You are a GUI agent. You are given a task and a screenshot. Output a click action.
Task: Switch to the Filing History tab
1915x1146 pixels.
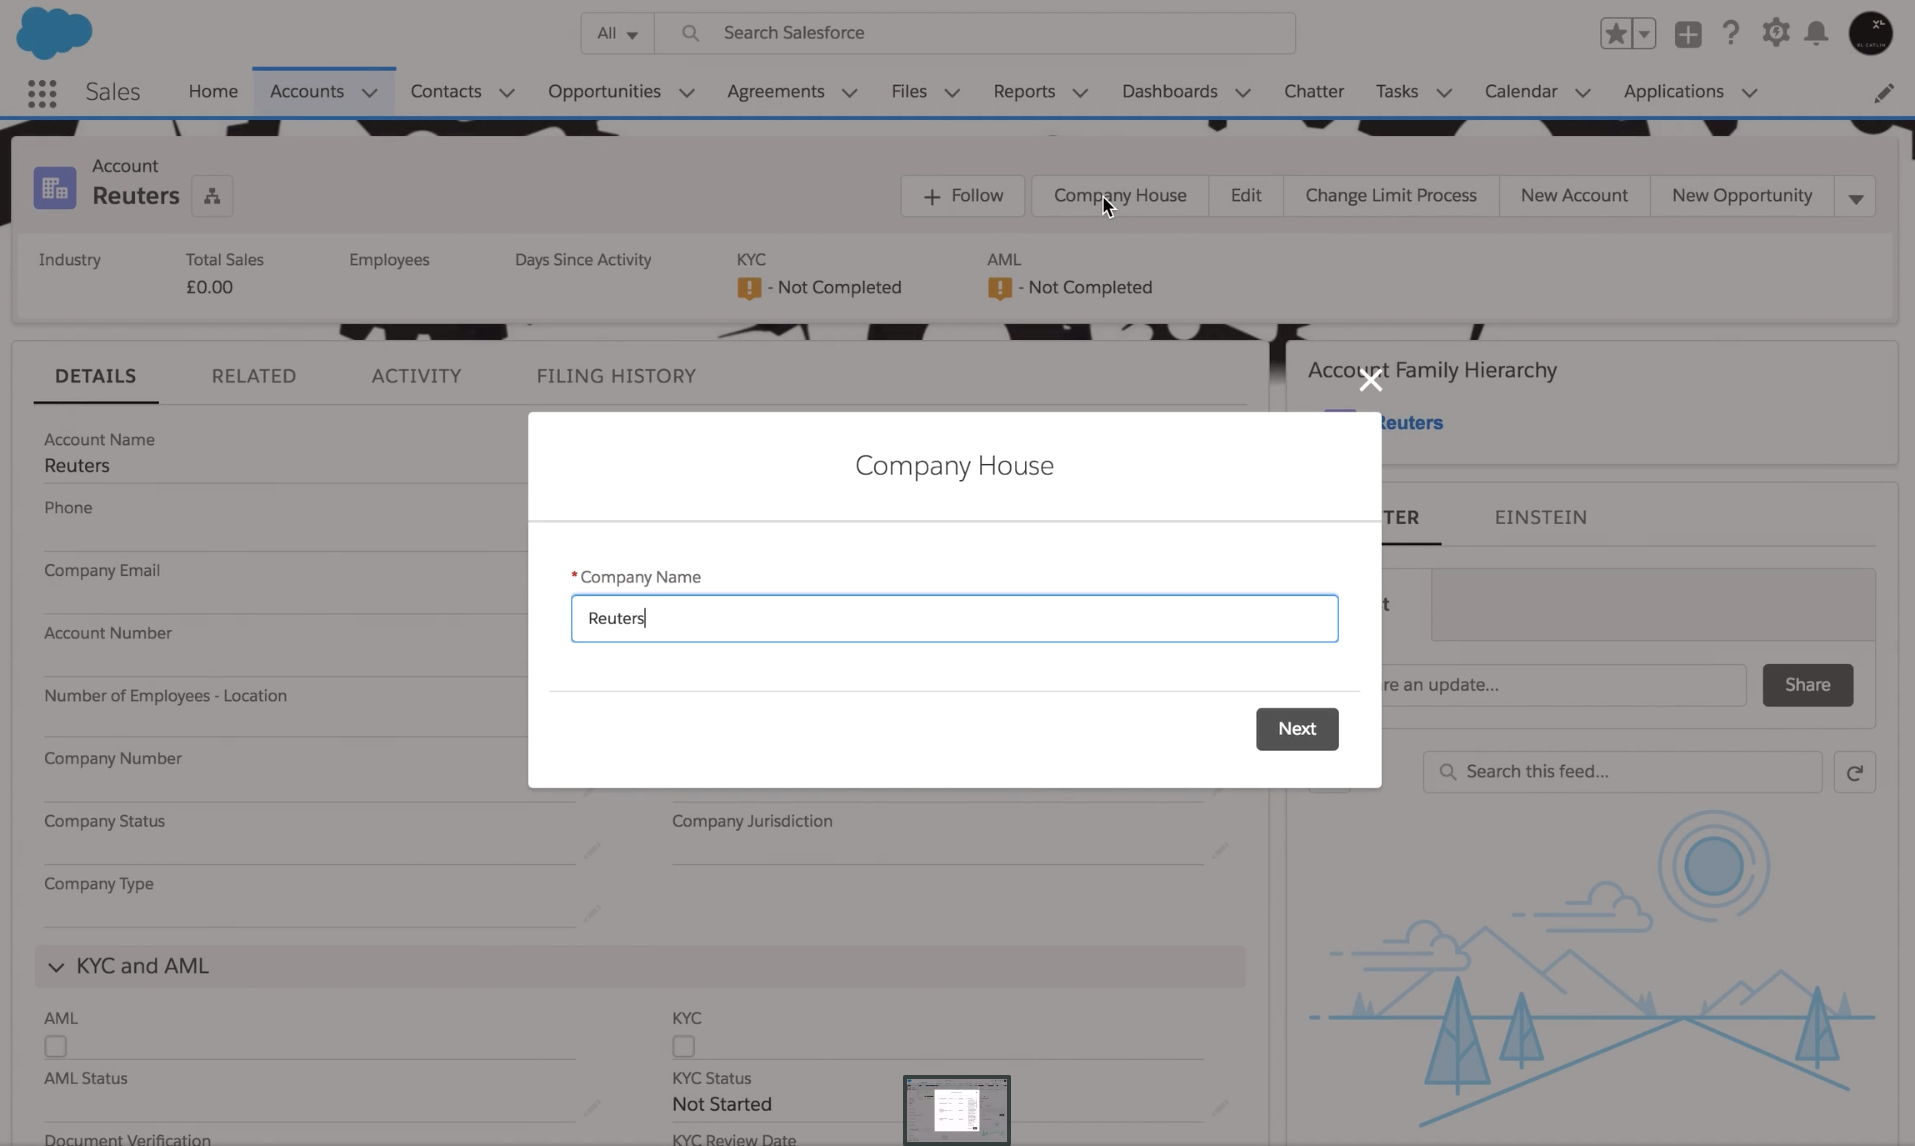point(616,376)
